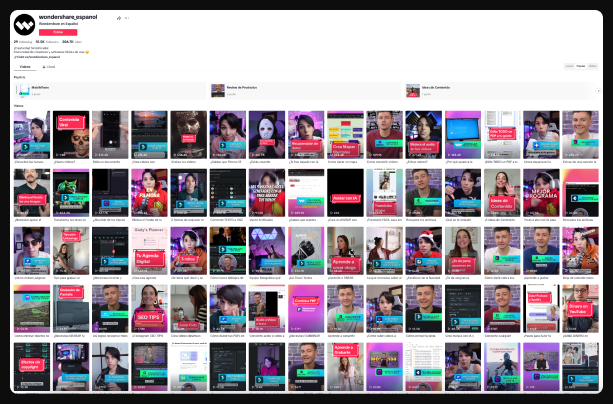Open the Videos tab
This screenshot has height=404, width=613.
25,66
